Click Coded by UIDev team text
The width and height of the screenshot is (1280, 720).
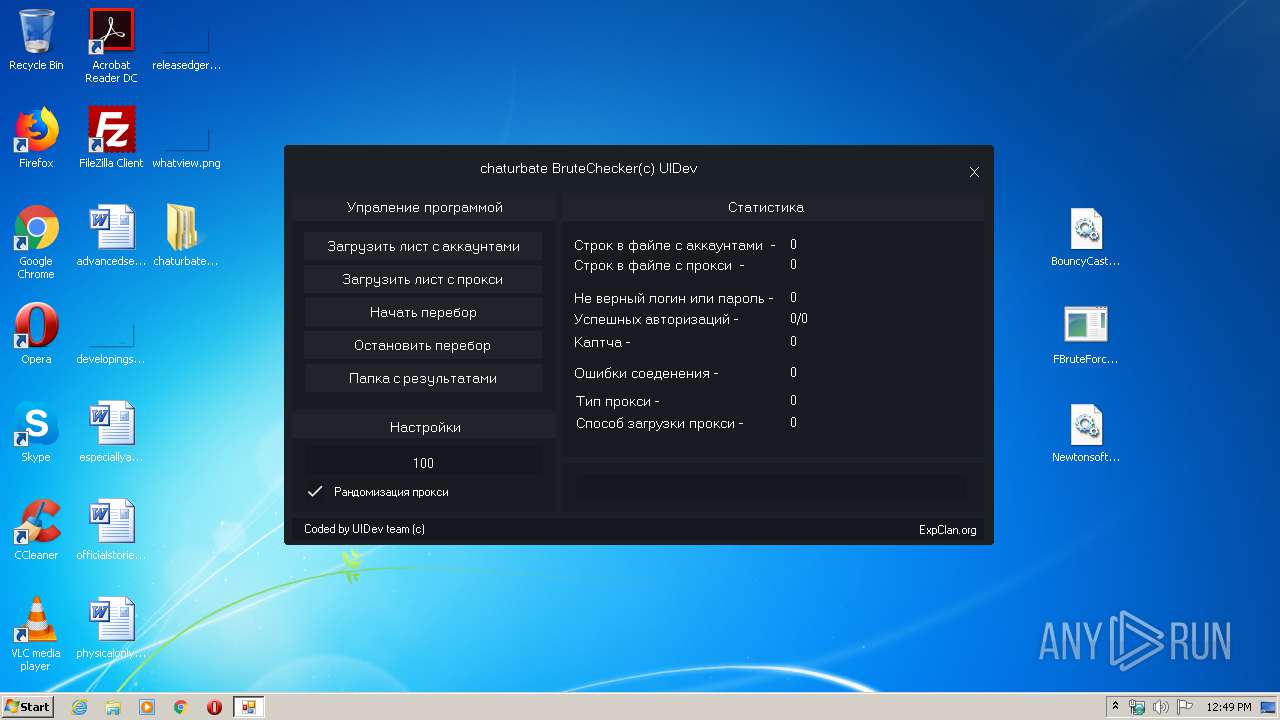[x=364, y=529]
